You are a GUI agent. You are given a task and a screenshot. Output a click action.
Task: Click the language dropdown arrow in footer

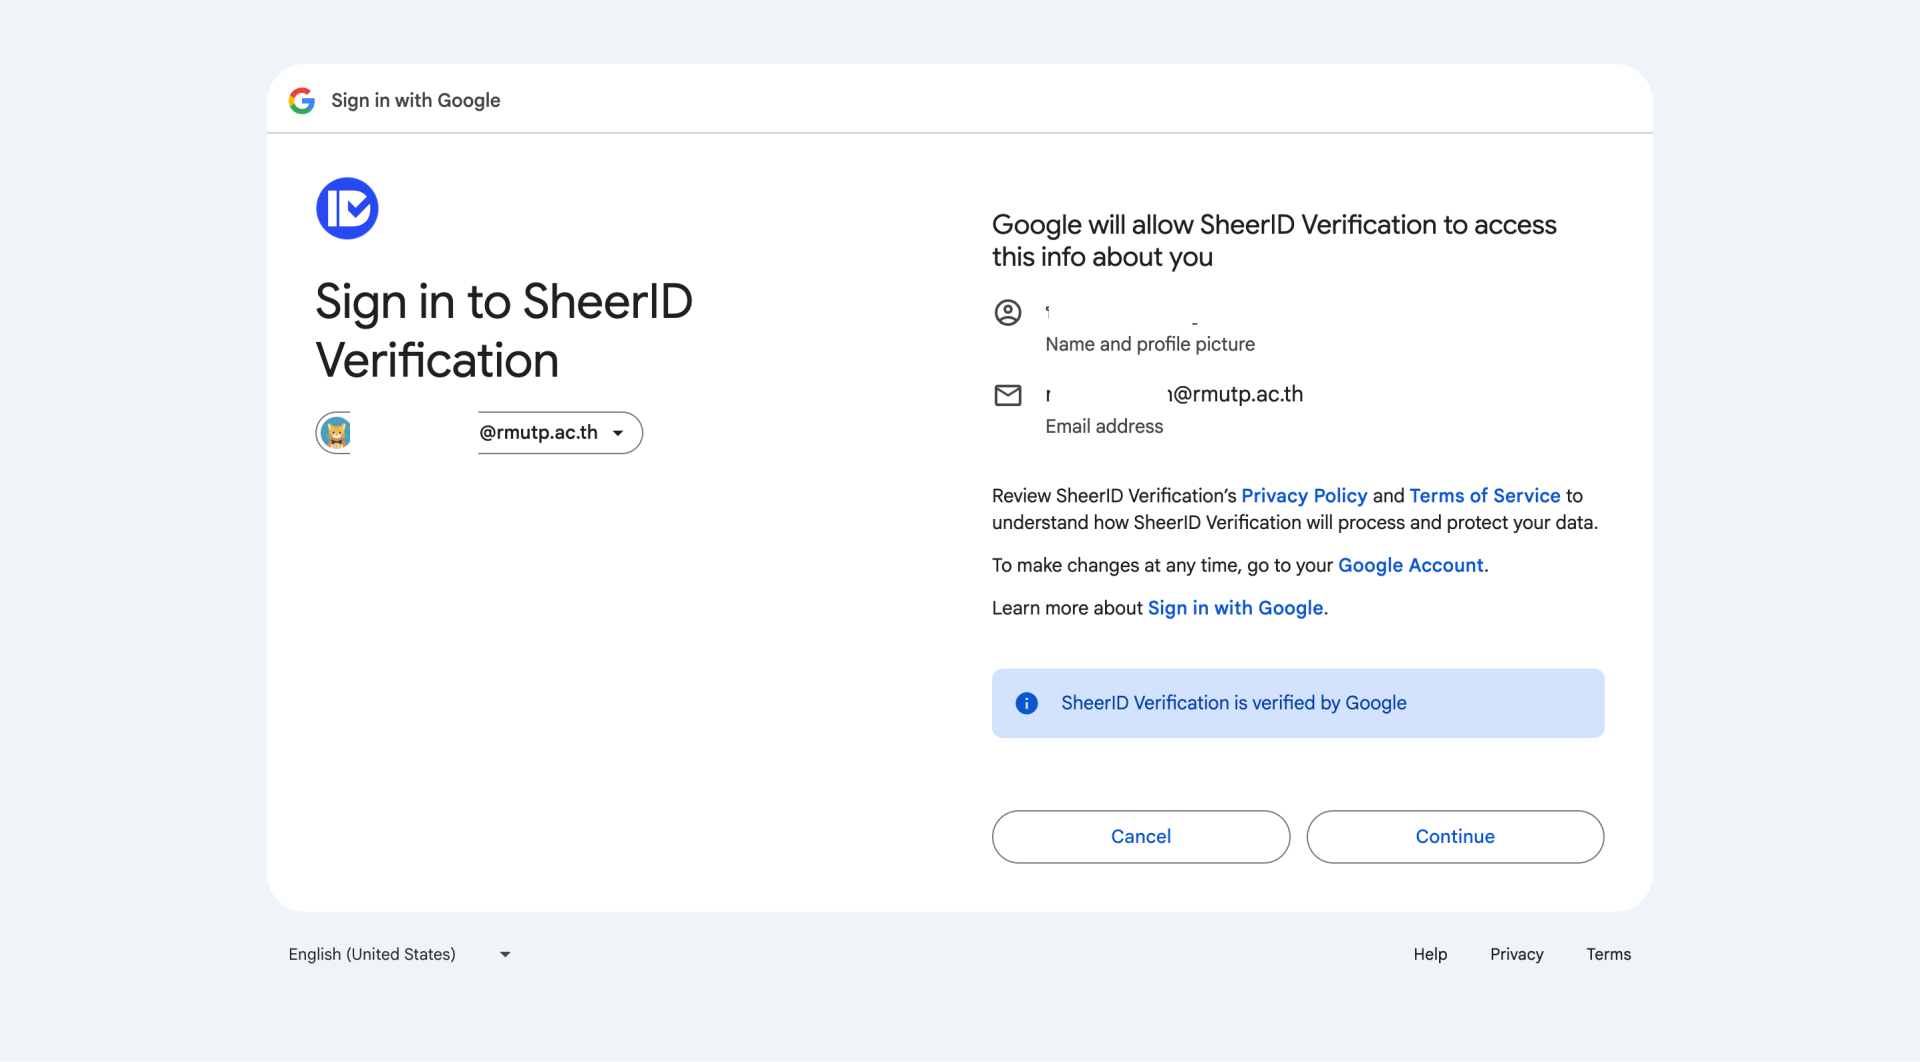tap(505, 954)
